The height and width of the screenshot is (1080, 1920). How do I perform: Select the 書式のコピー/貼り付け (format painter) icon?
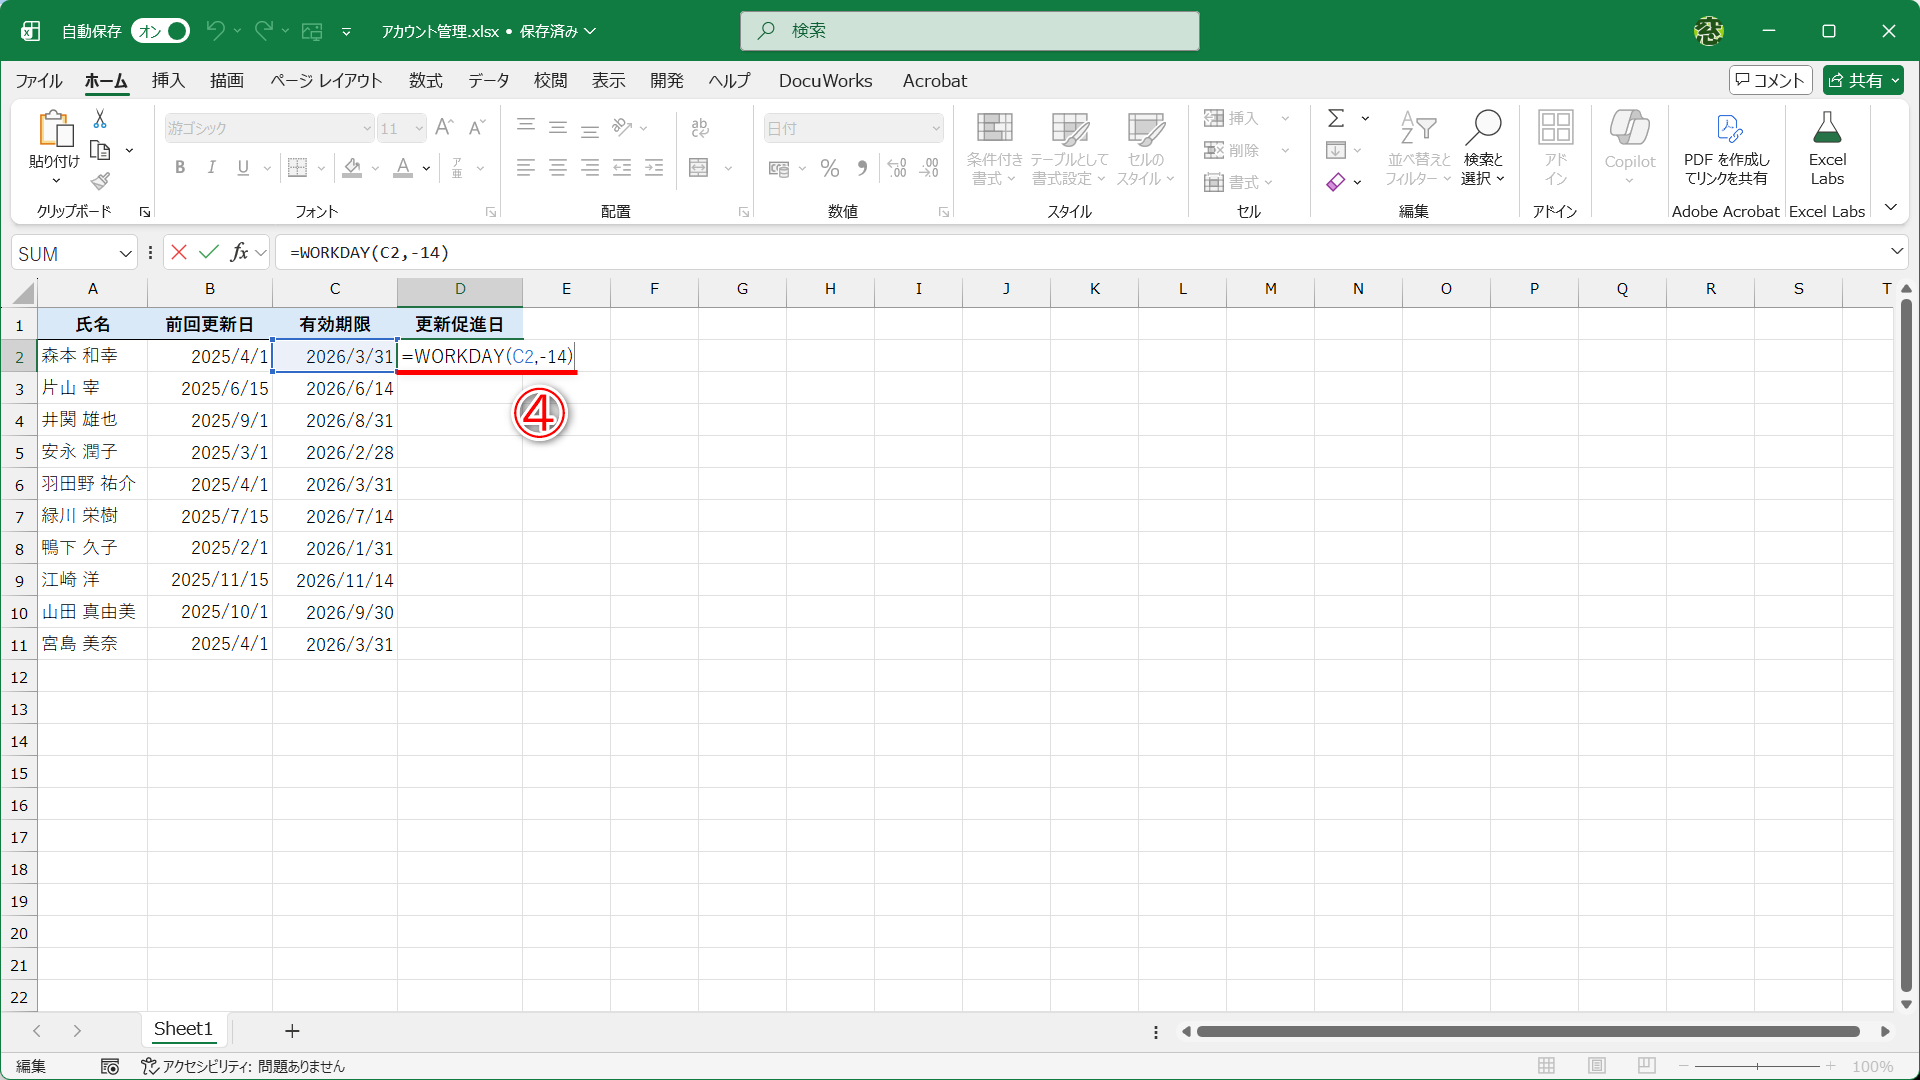(x=99, y=181)
